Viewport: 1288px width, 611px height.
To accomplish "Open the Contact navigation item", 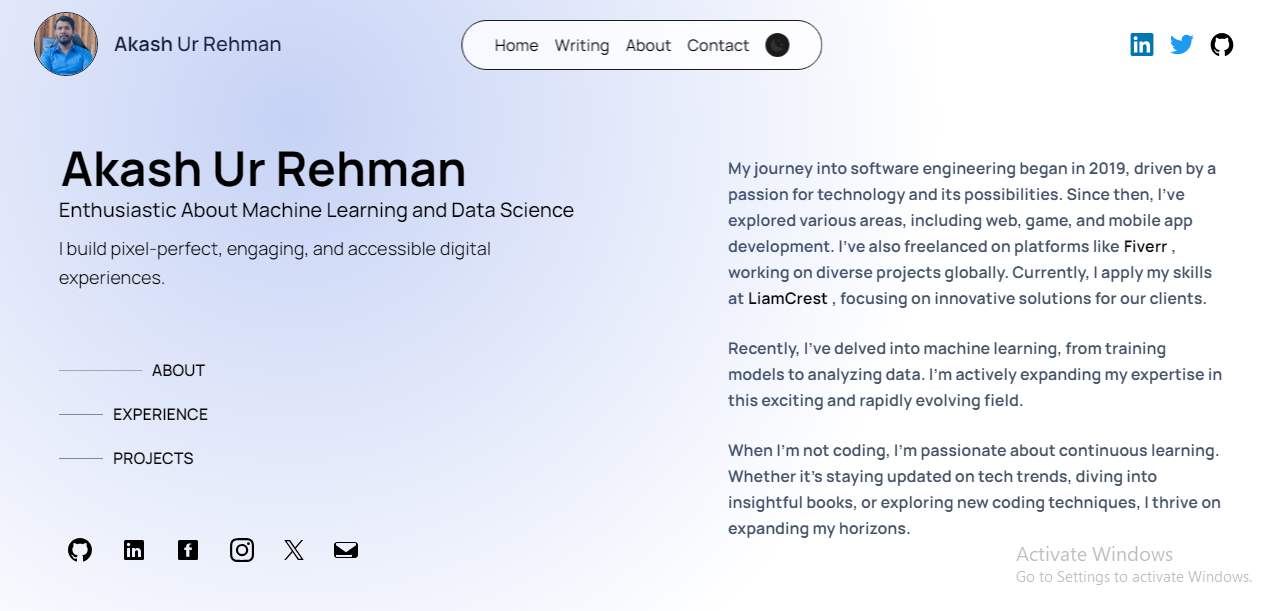I will (x=718, y=46).
